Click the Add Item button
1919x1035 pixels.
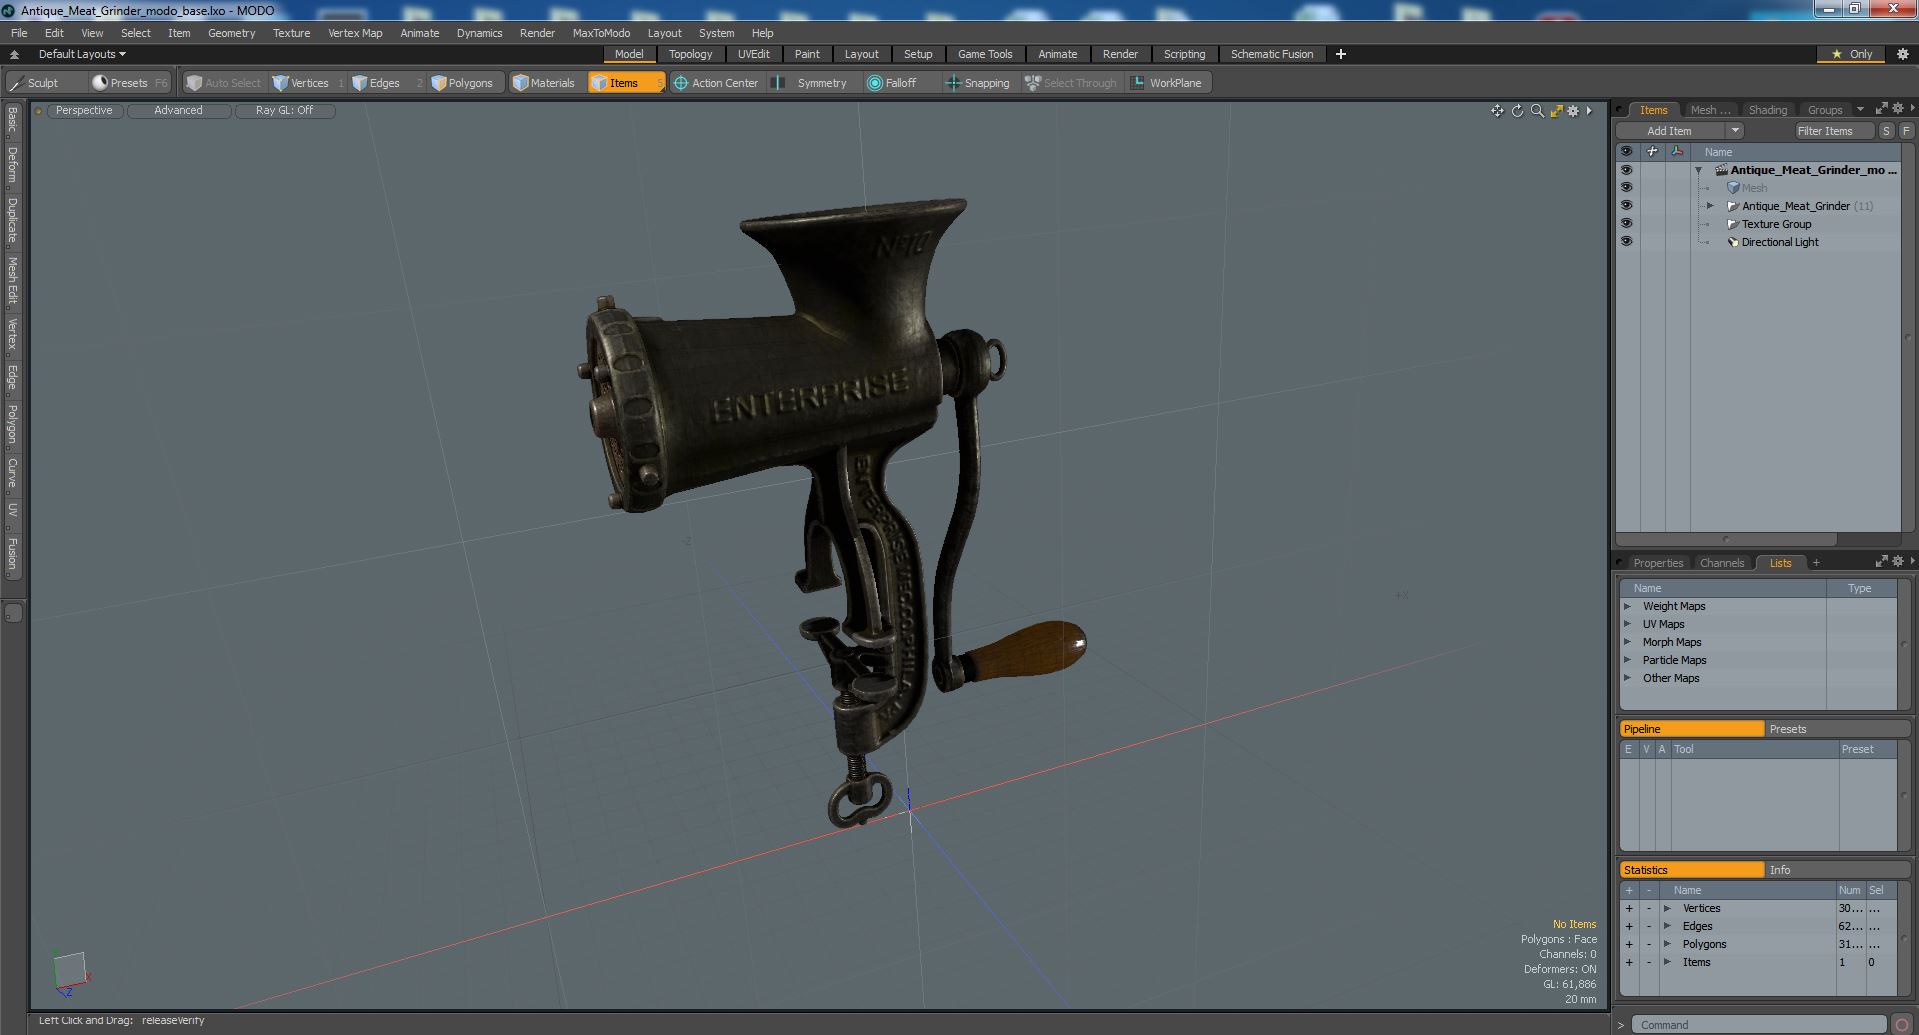tap(1669, 131)
